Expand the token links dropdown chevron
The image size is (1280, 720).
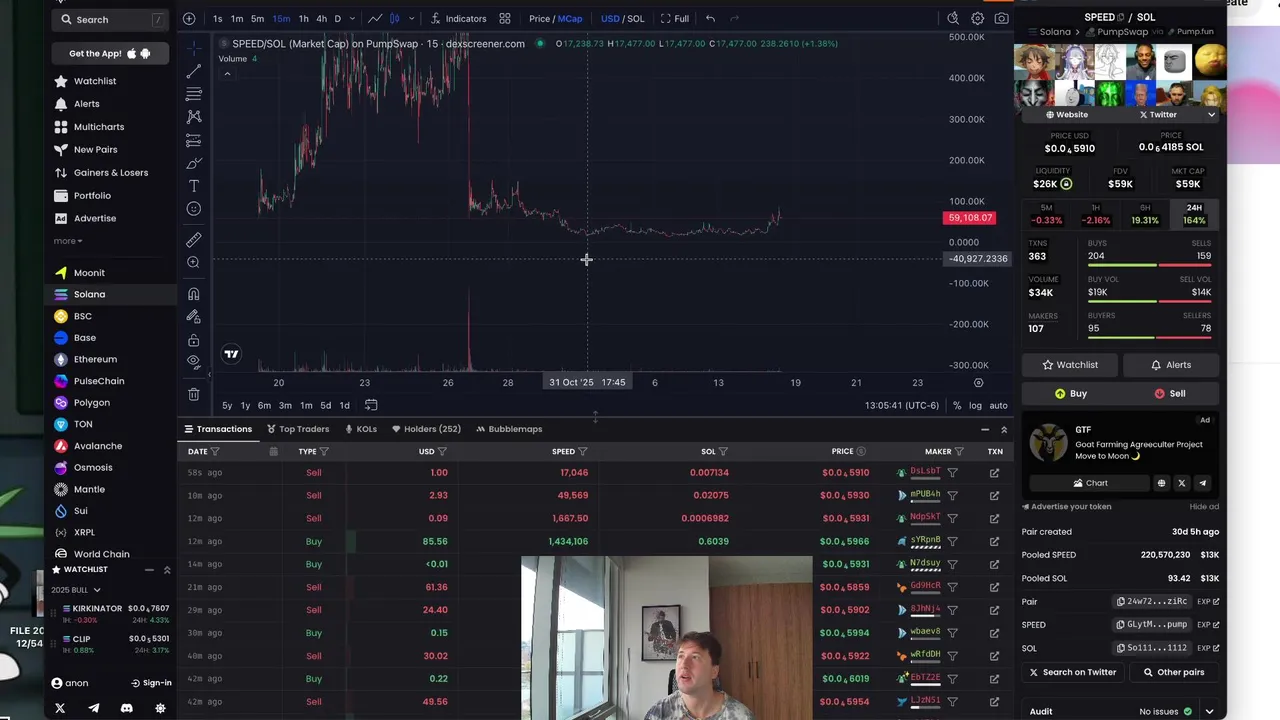pos(1211,115)
